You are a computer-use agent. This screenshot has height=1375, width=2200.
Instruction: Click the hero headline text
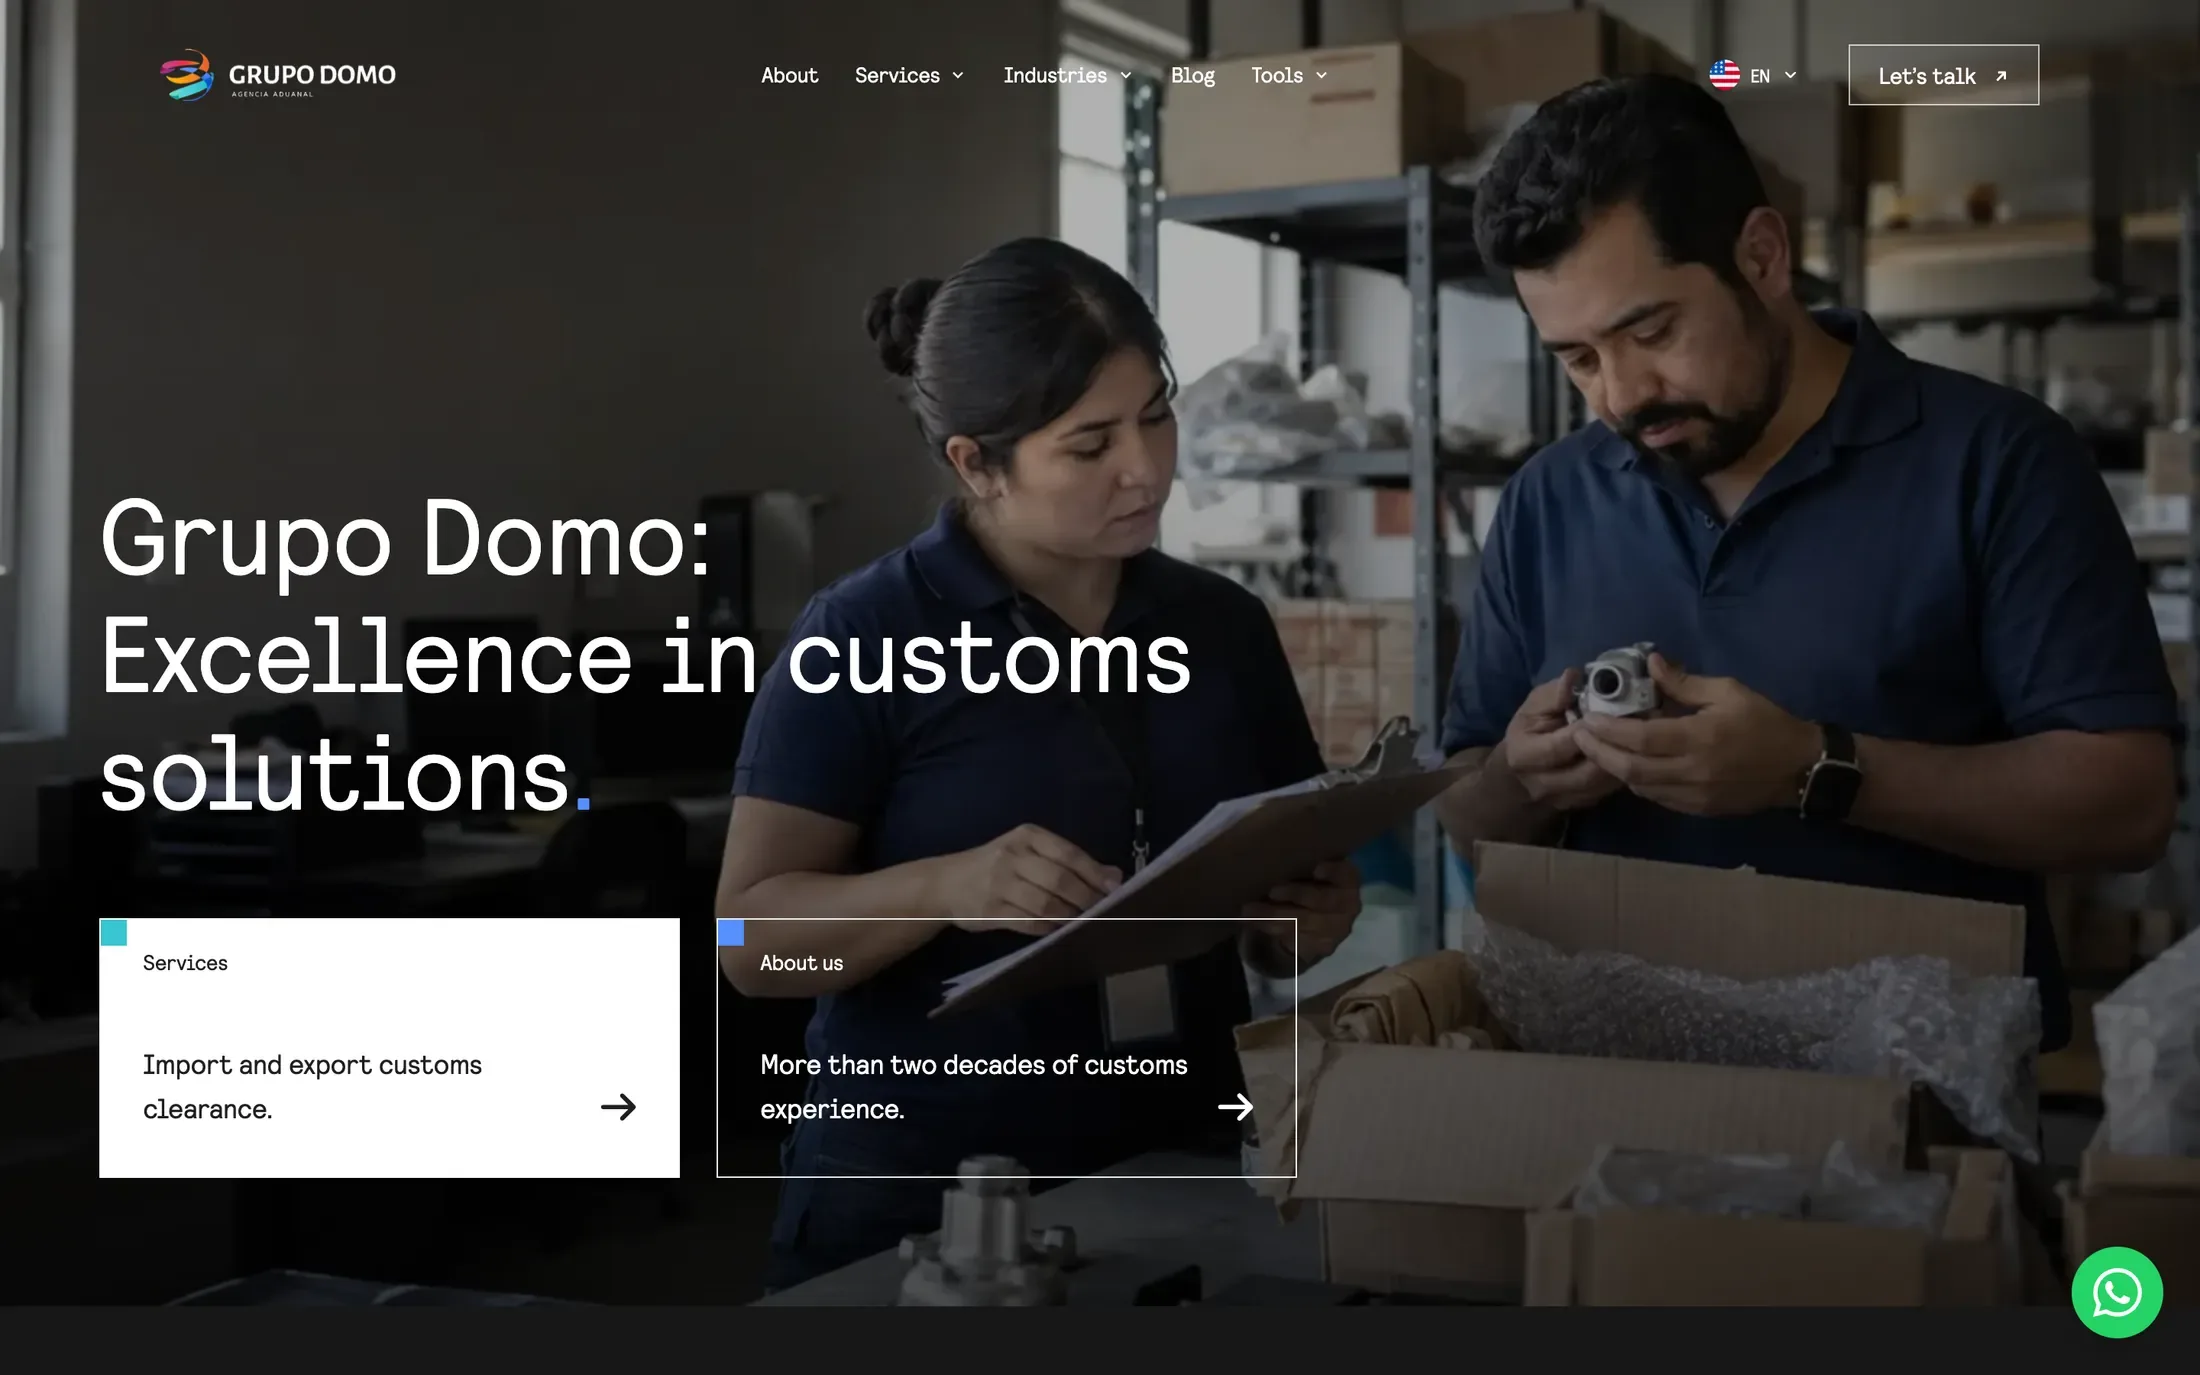coord(646,656)
